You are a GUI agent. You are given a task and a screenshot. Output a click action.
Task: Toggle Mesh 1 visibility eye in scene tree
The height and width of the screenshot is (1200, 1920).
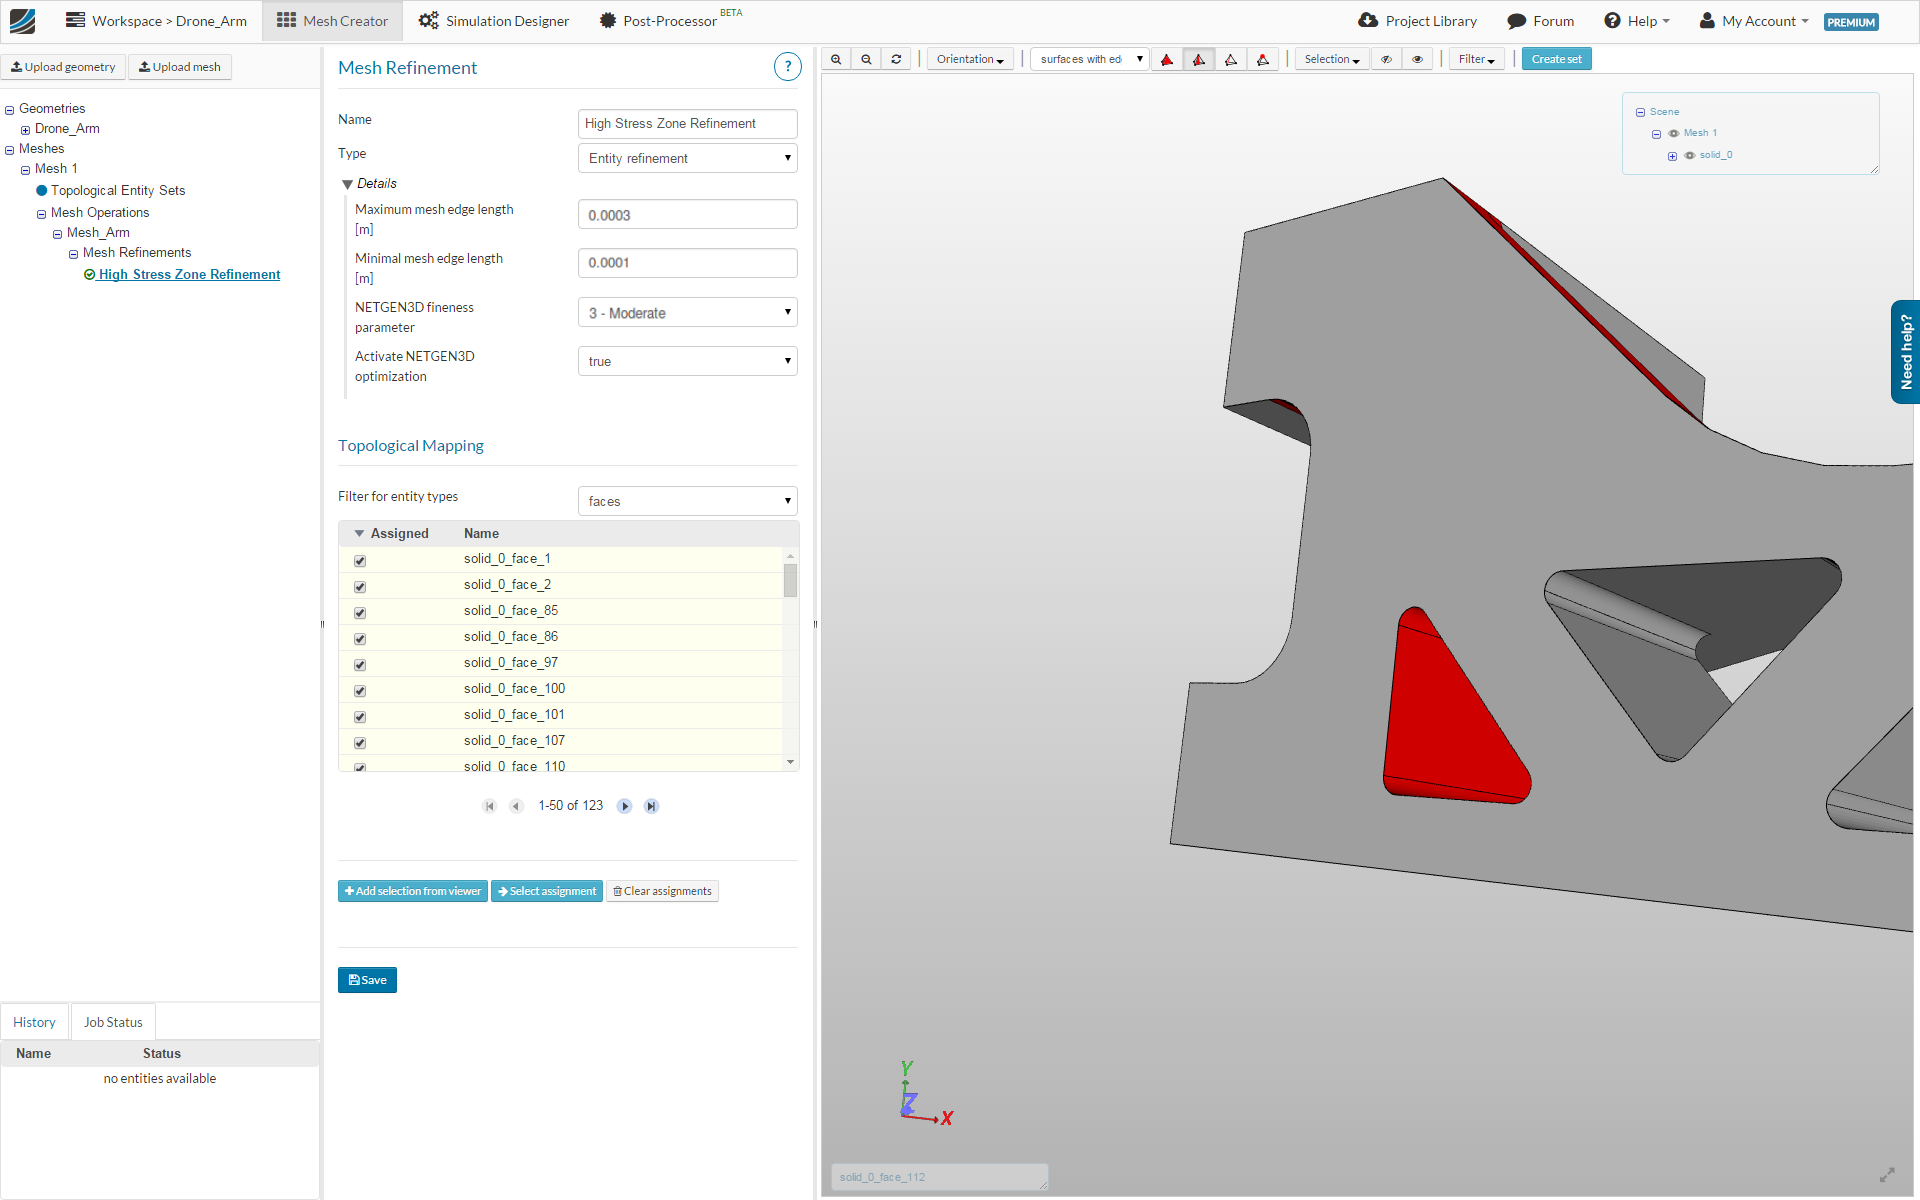click(1674, 133)
